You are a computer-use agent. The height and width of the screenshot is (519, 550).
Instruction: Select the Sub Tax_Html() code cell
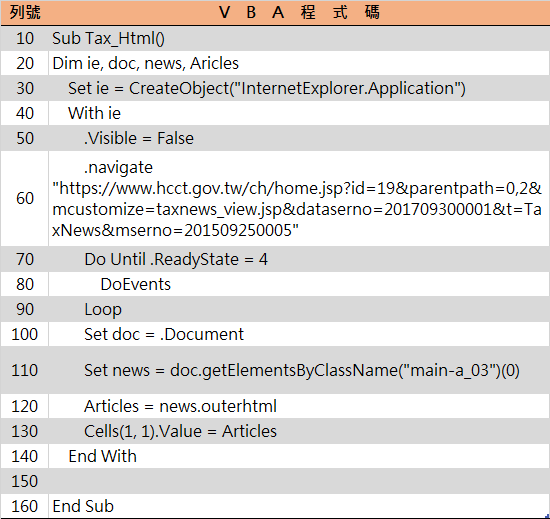pyautogui.click(x=299, y=39)
